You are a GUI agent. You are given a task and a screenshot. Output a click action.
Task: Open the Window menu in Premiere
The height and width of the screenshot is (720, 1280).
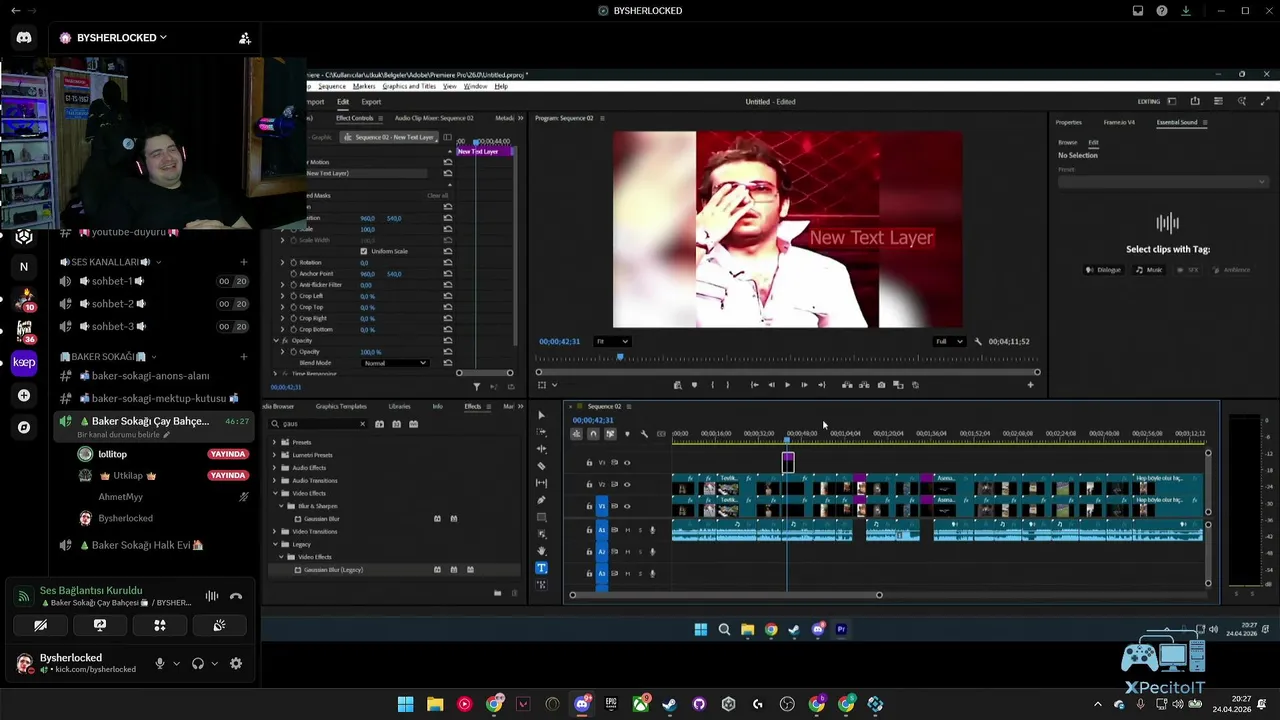pos(475,87)
